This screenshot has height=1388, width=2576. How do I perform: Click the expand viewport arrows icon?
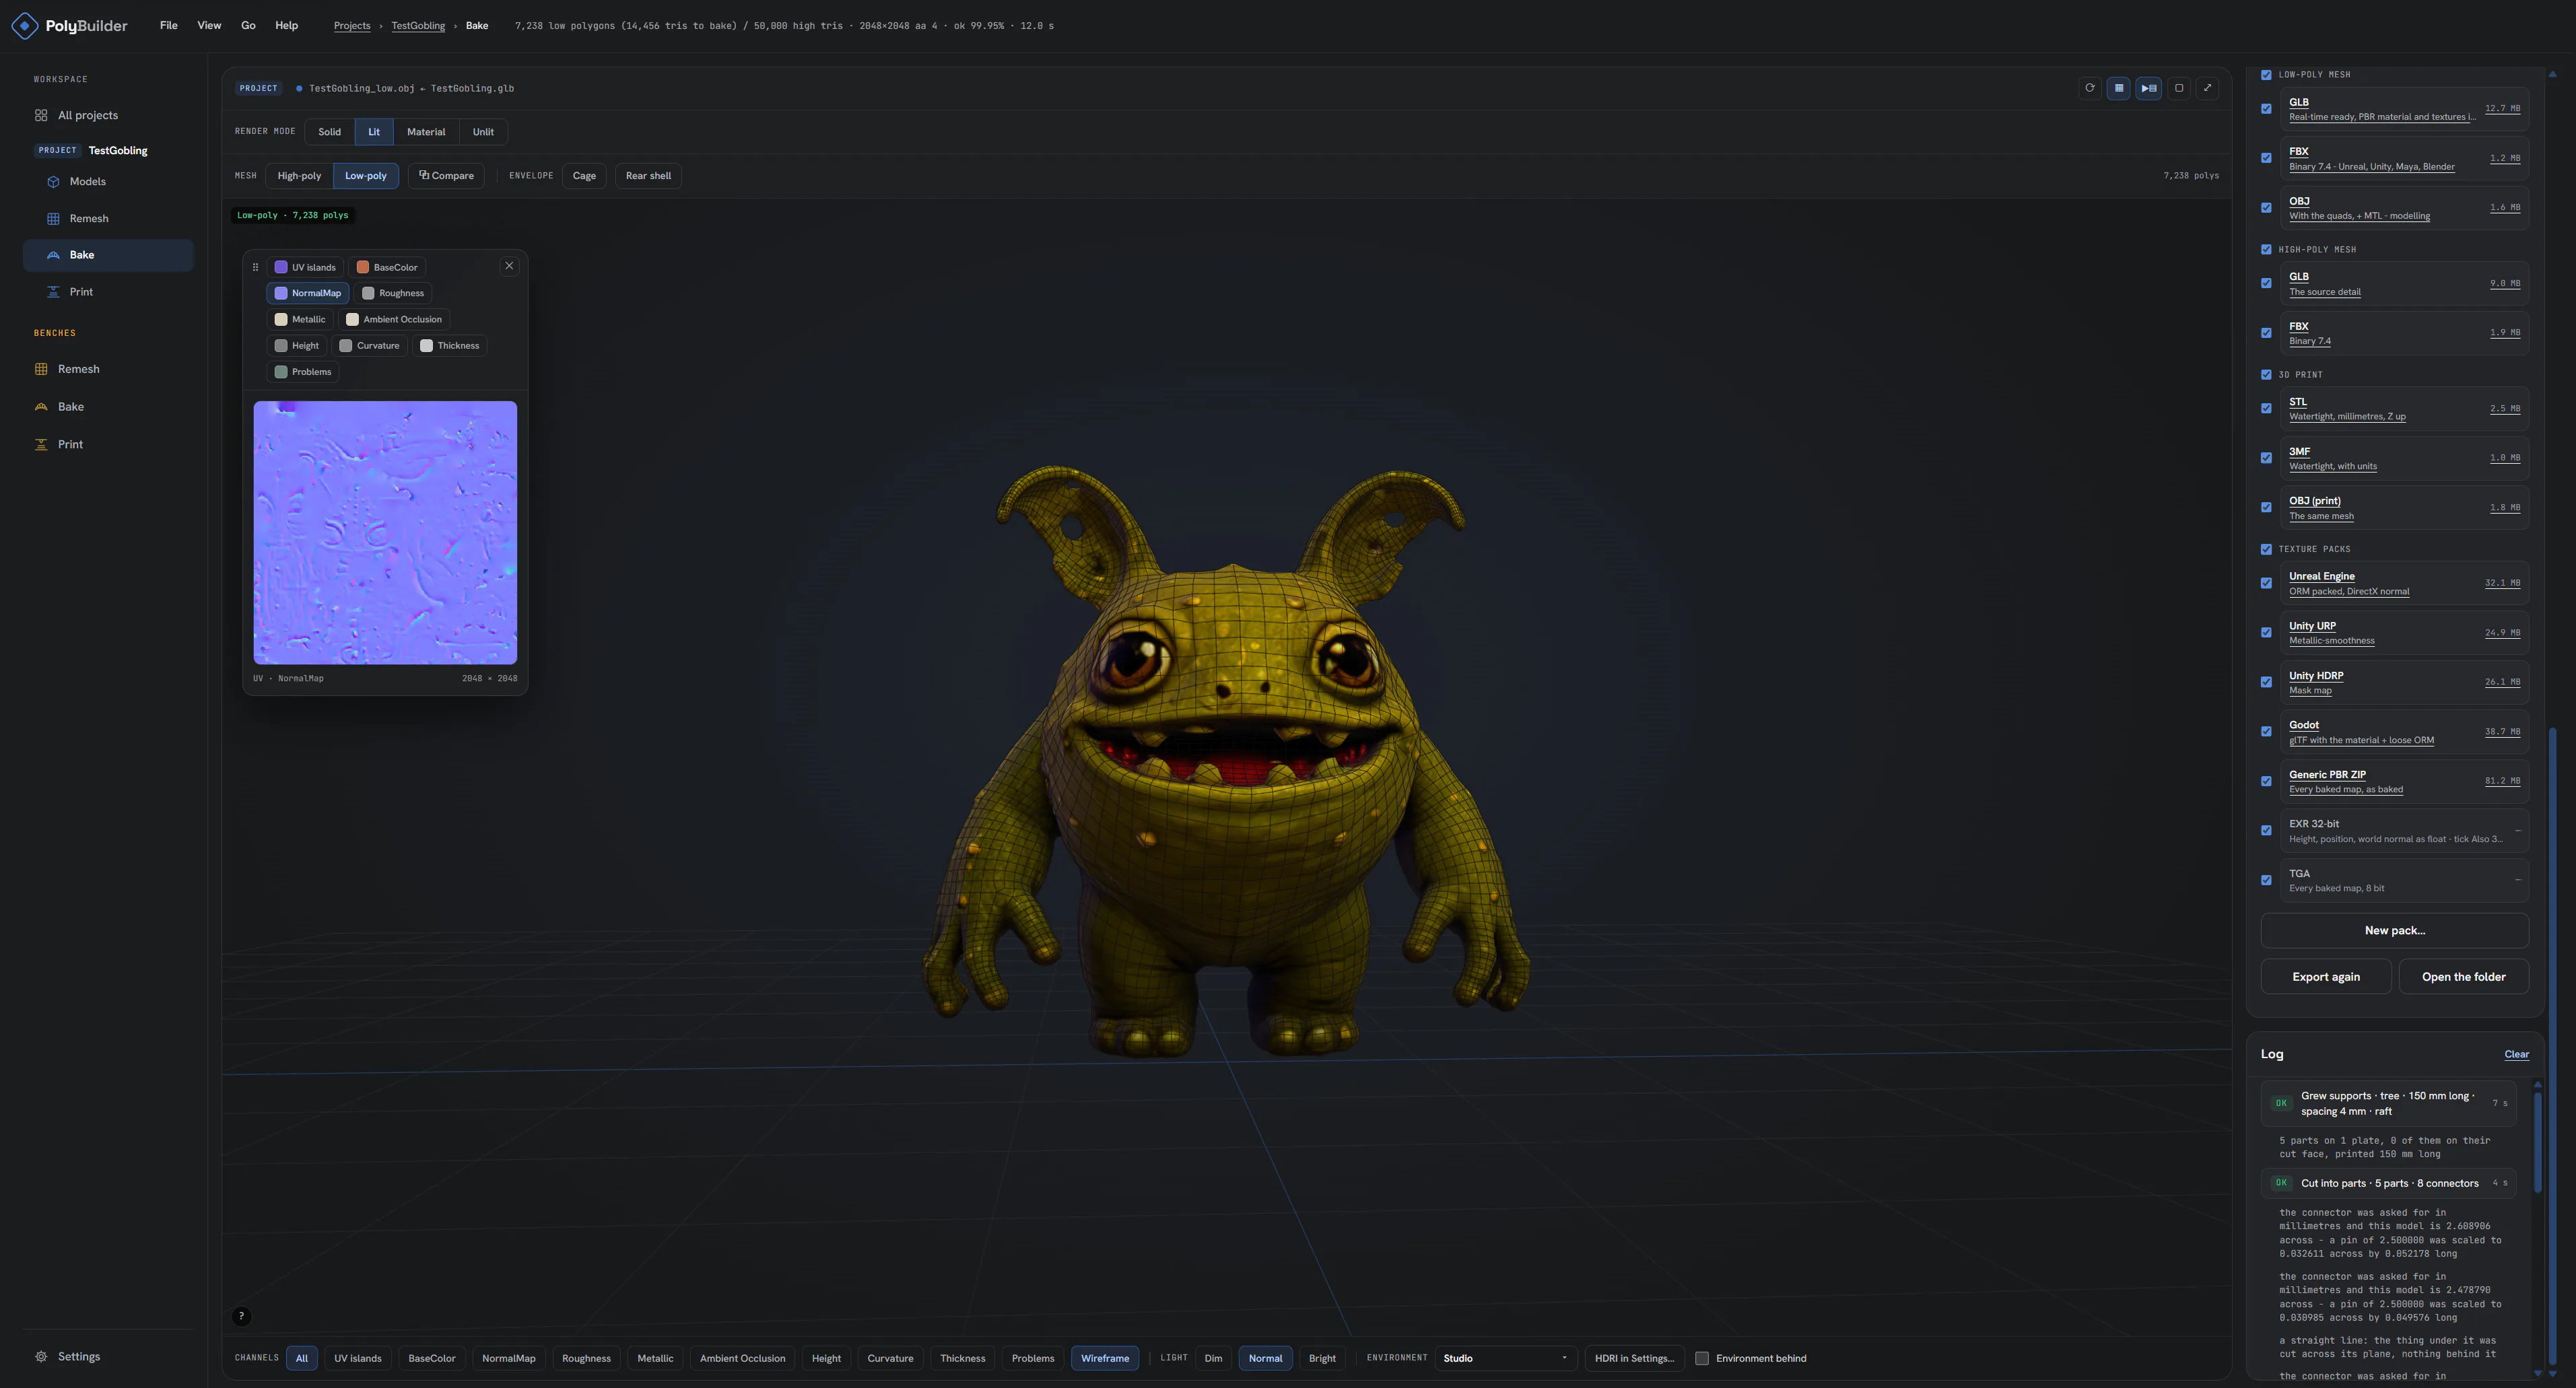coord(2208,88)
